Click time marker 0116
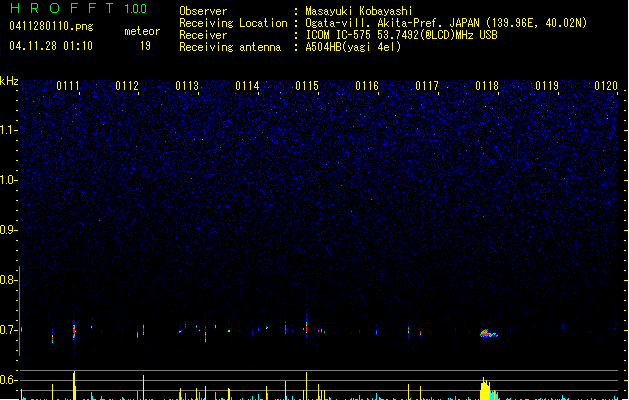This screenshot has height=400, width=629. [367, 86]
